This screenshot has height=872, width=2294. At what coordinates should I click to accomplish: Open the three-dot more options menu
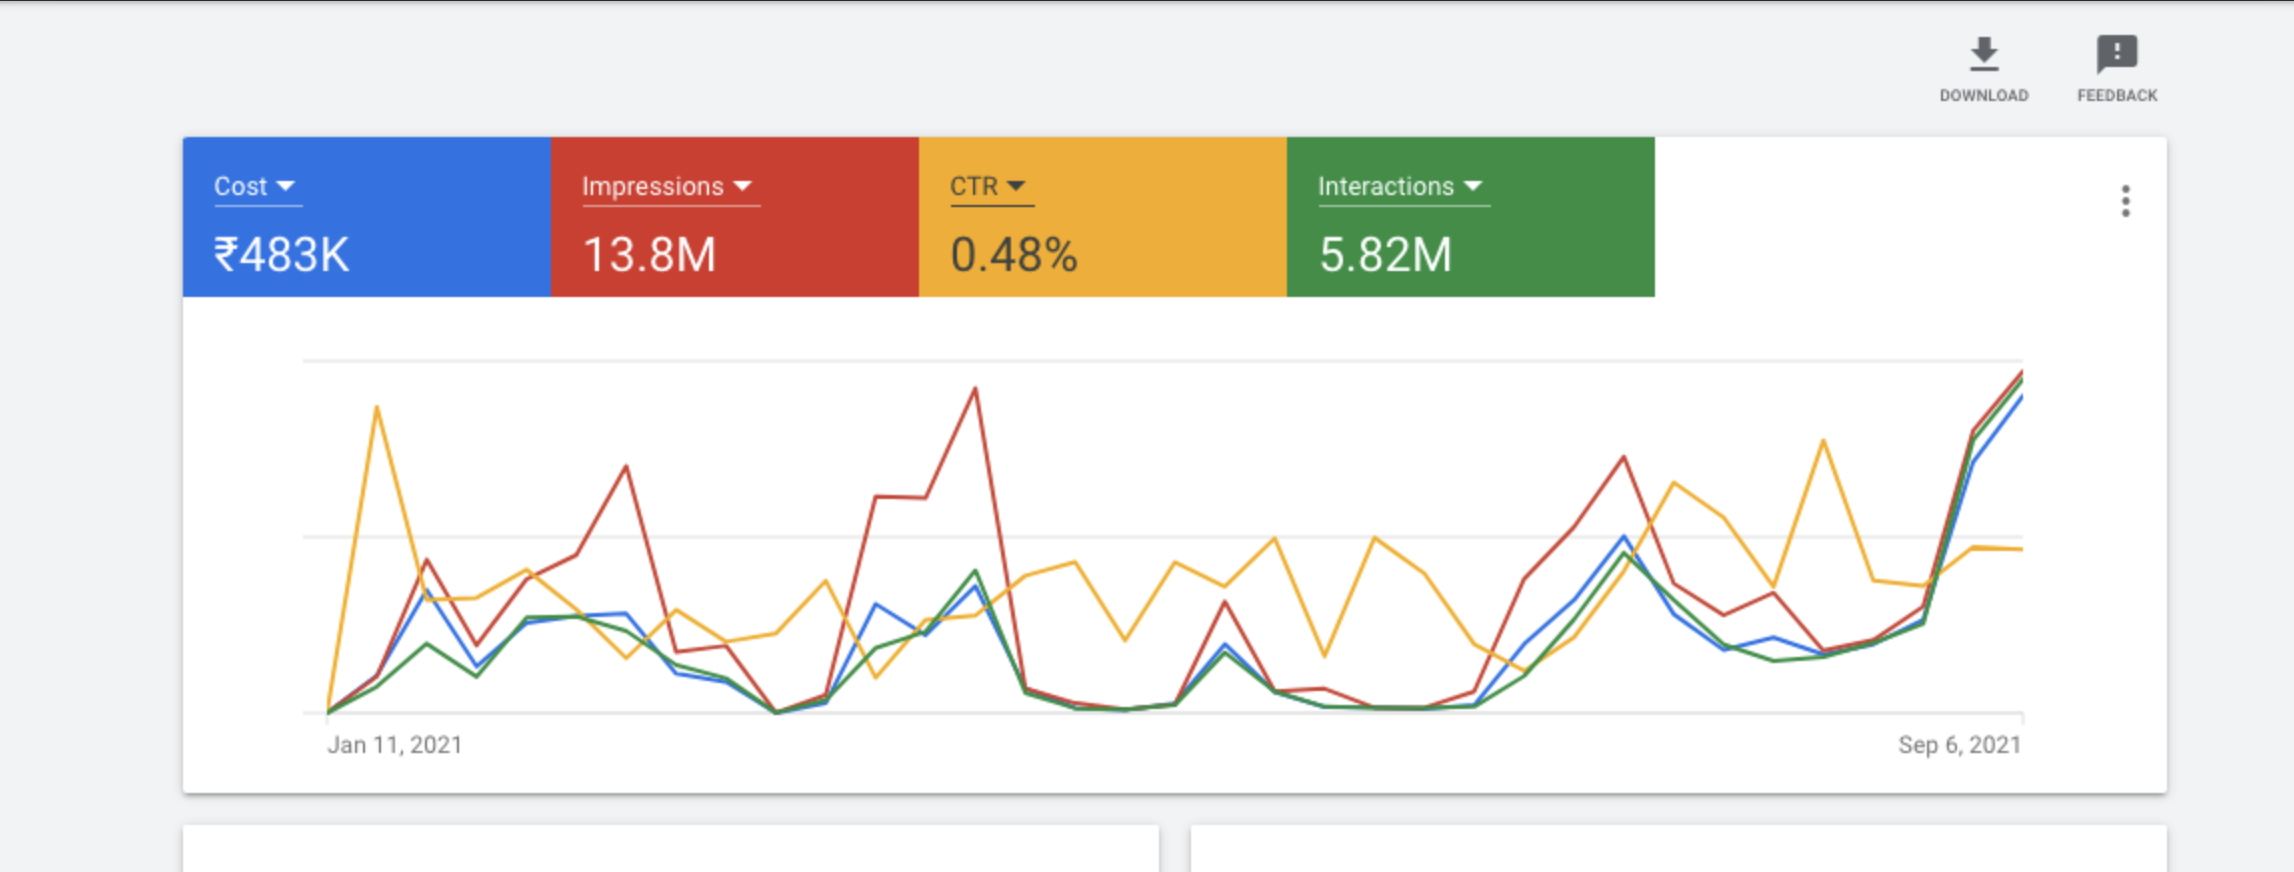click(2125, 201)
